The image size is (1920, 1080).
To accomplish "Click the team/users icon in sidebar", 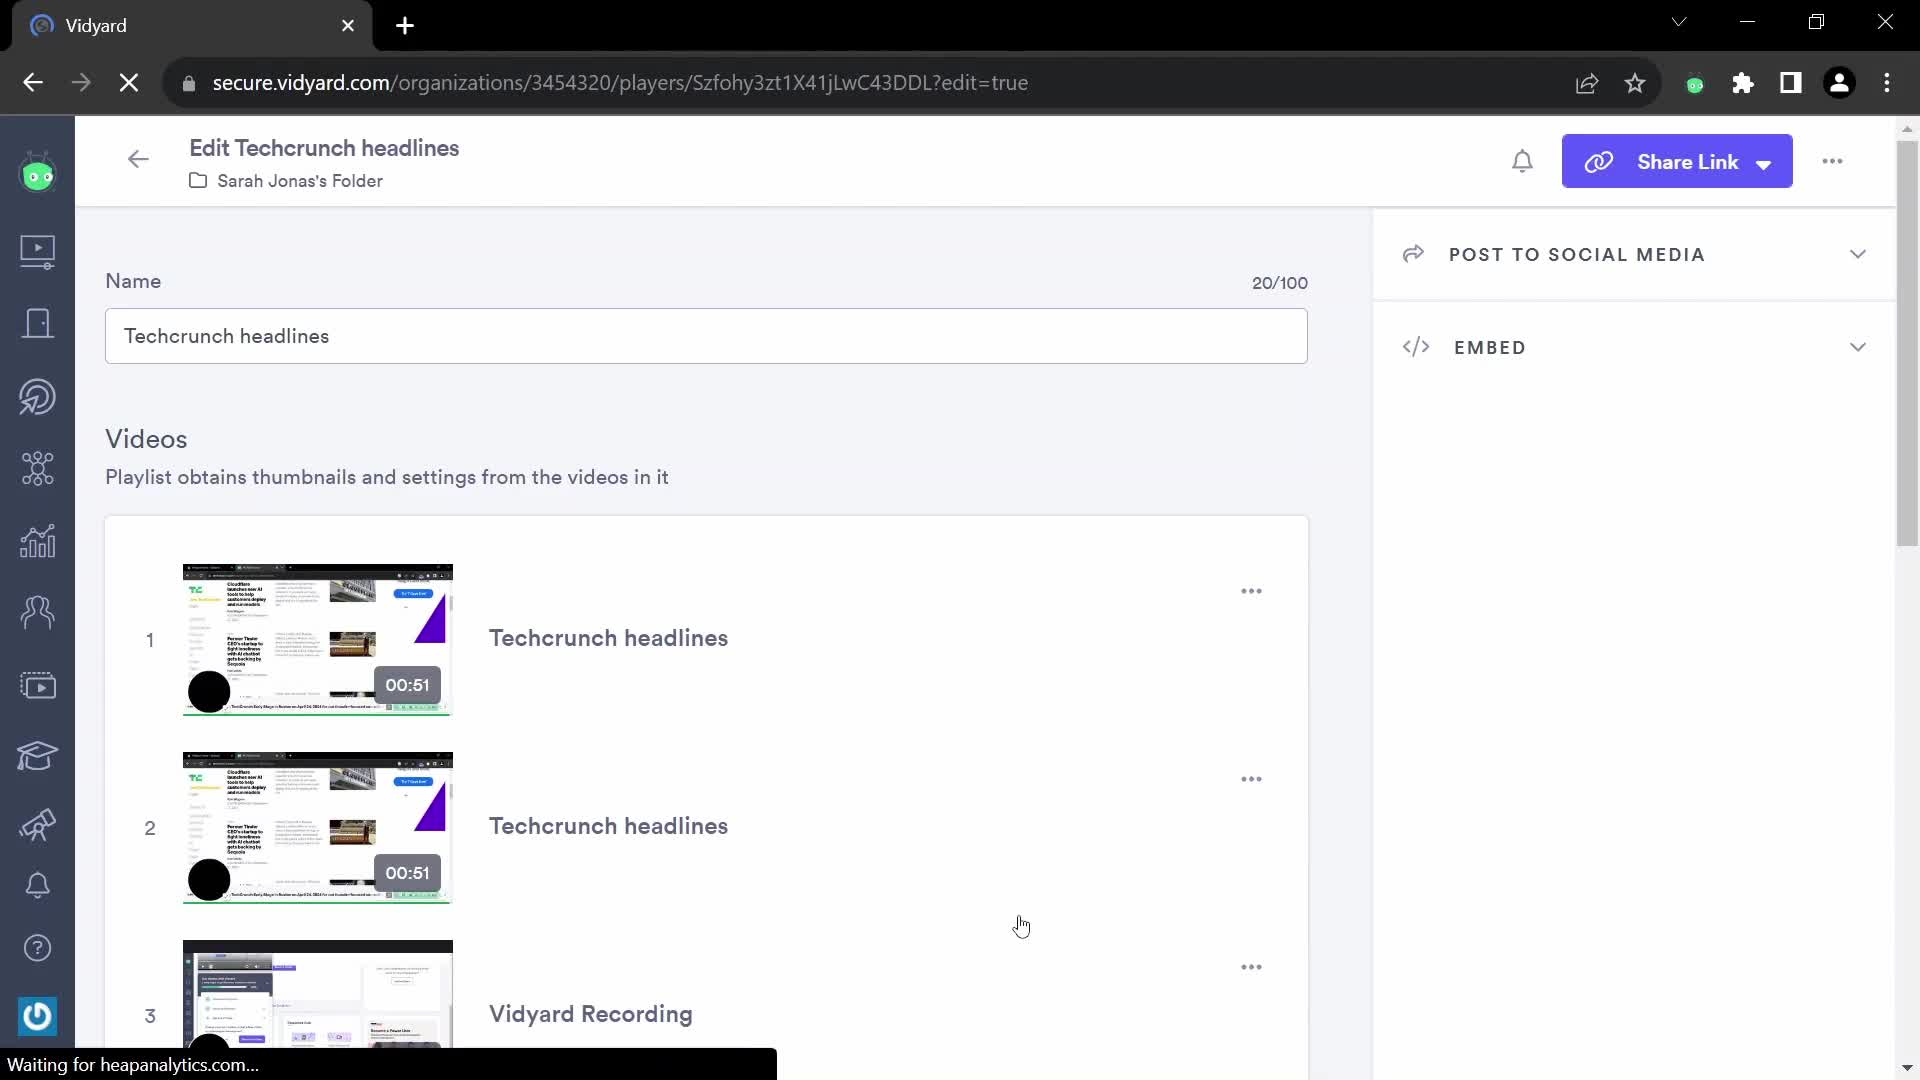I will click(37, 611).
